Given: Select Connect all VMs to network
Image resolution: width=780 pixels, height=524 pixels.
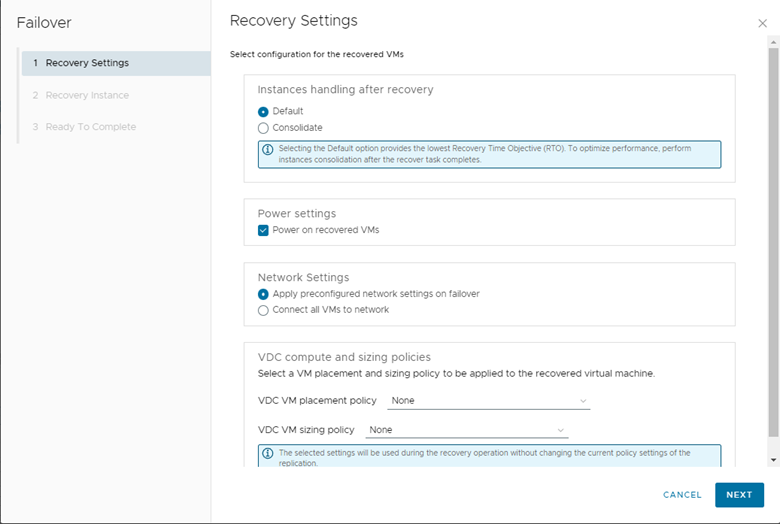Looking at the screenshot, I should click(264, 310).
